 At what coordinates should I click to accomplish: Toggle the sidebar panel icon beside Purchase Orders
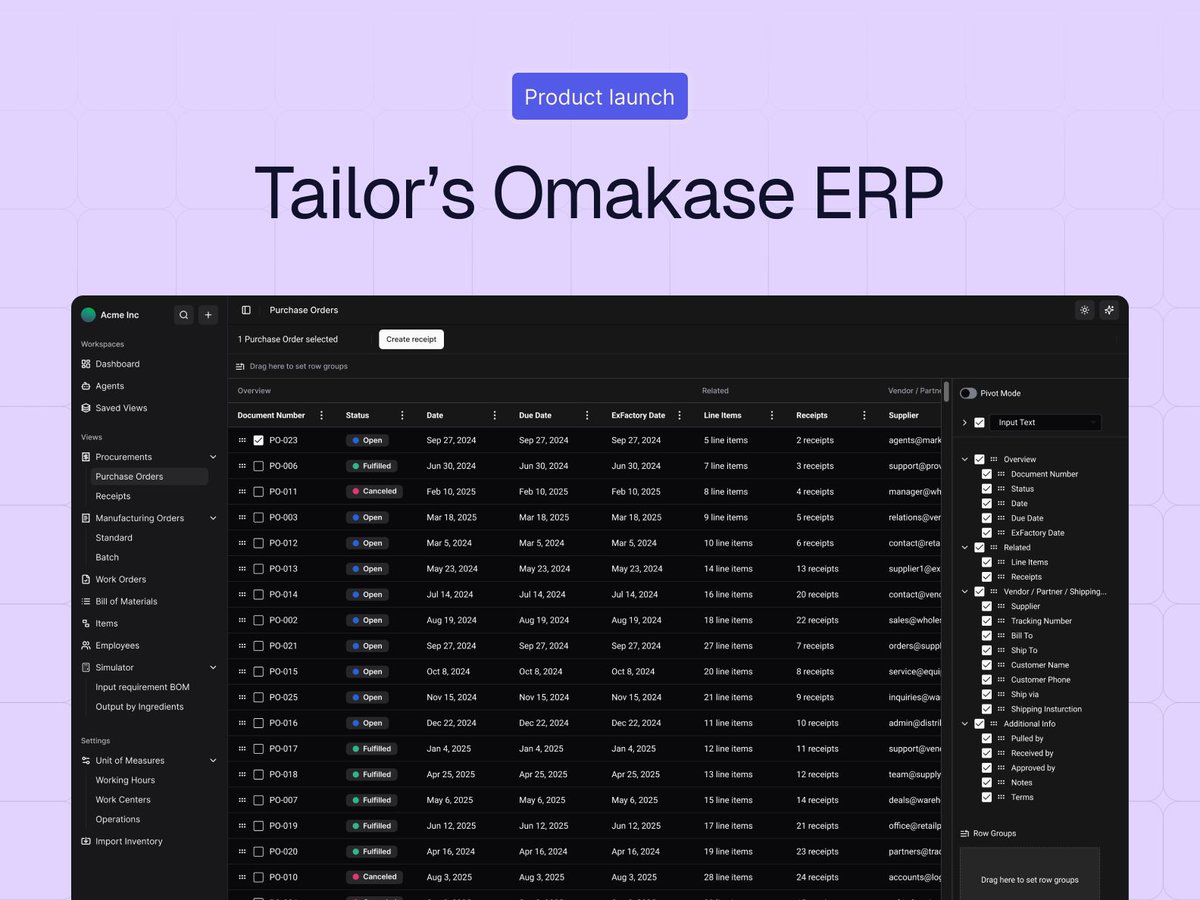click(x=246, y=310)
